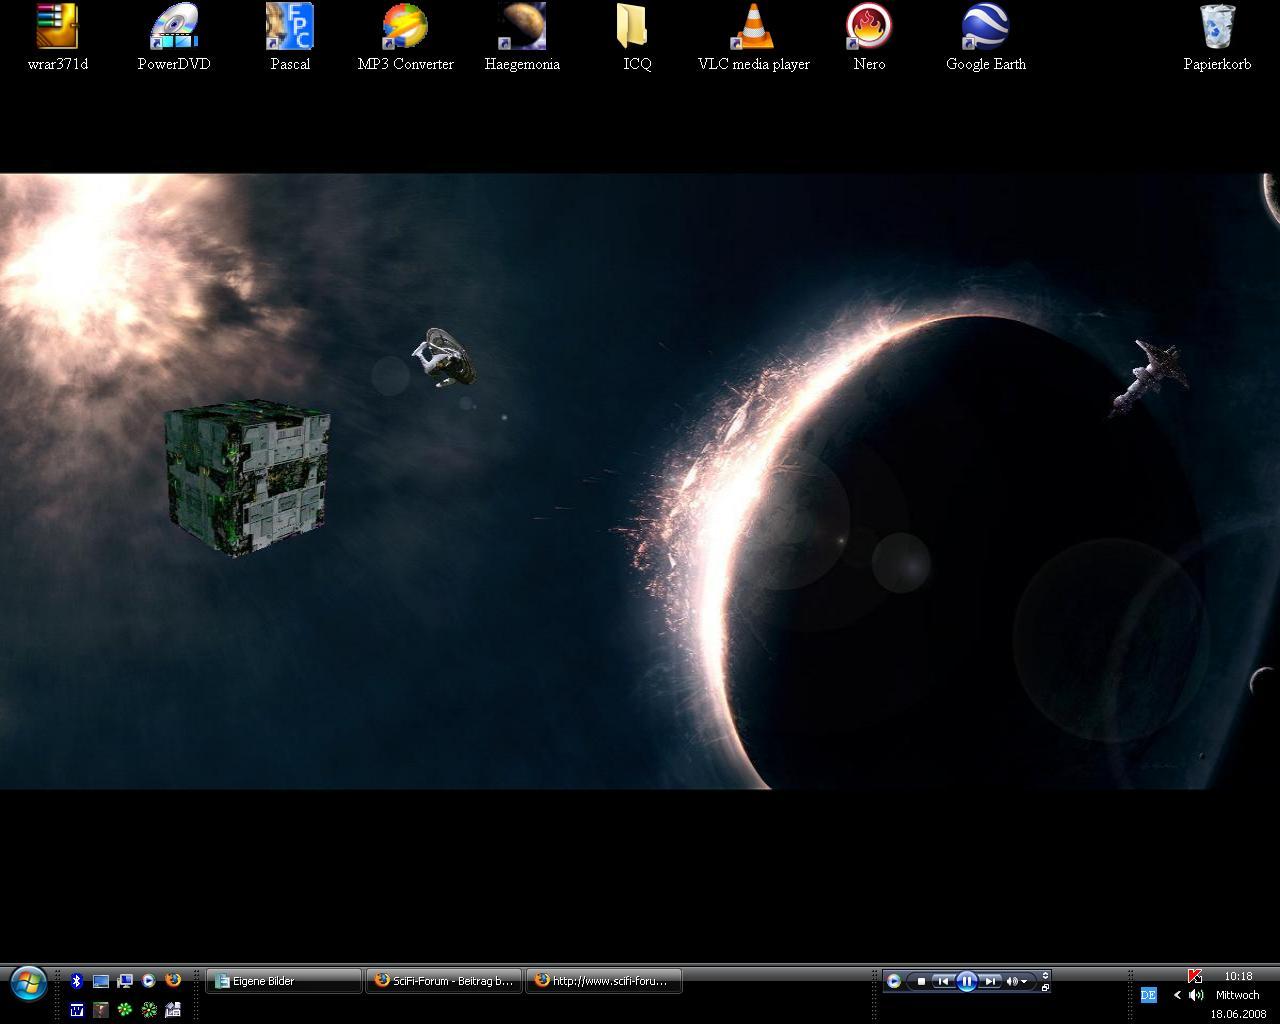Click the system tray volume speaker icon
The image size is (1280, 1024).
[x=1196, y=995]
